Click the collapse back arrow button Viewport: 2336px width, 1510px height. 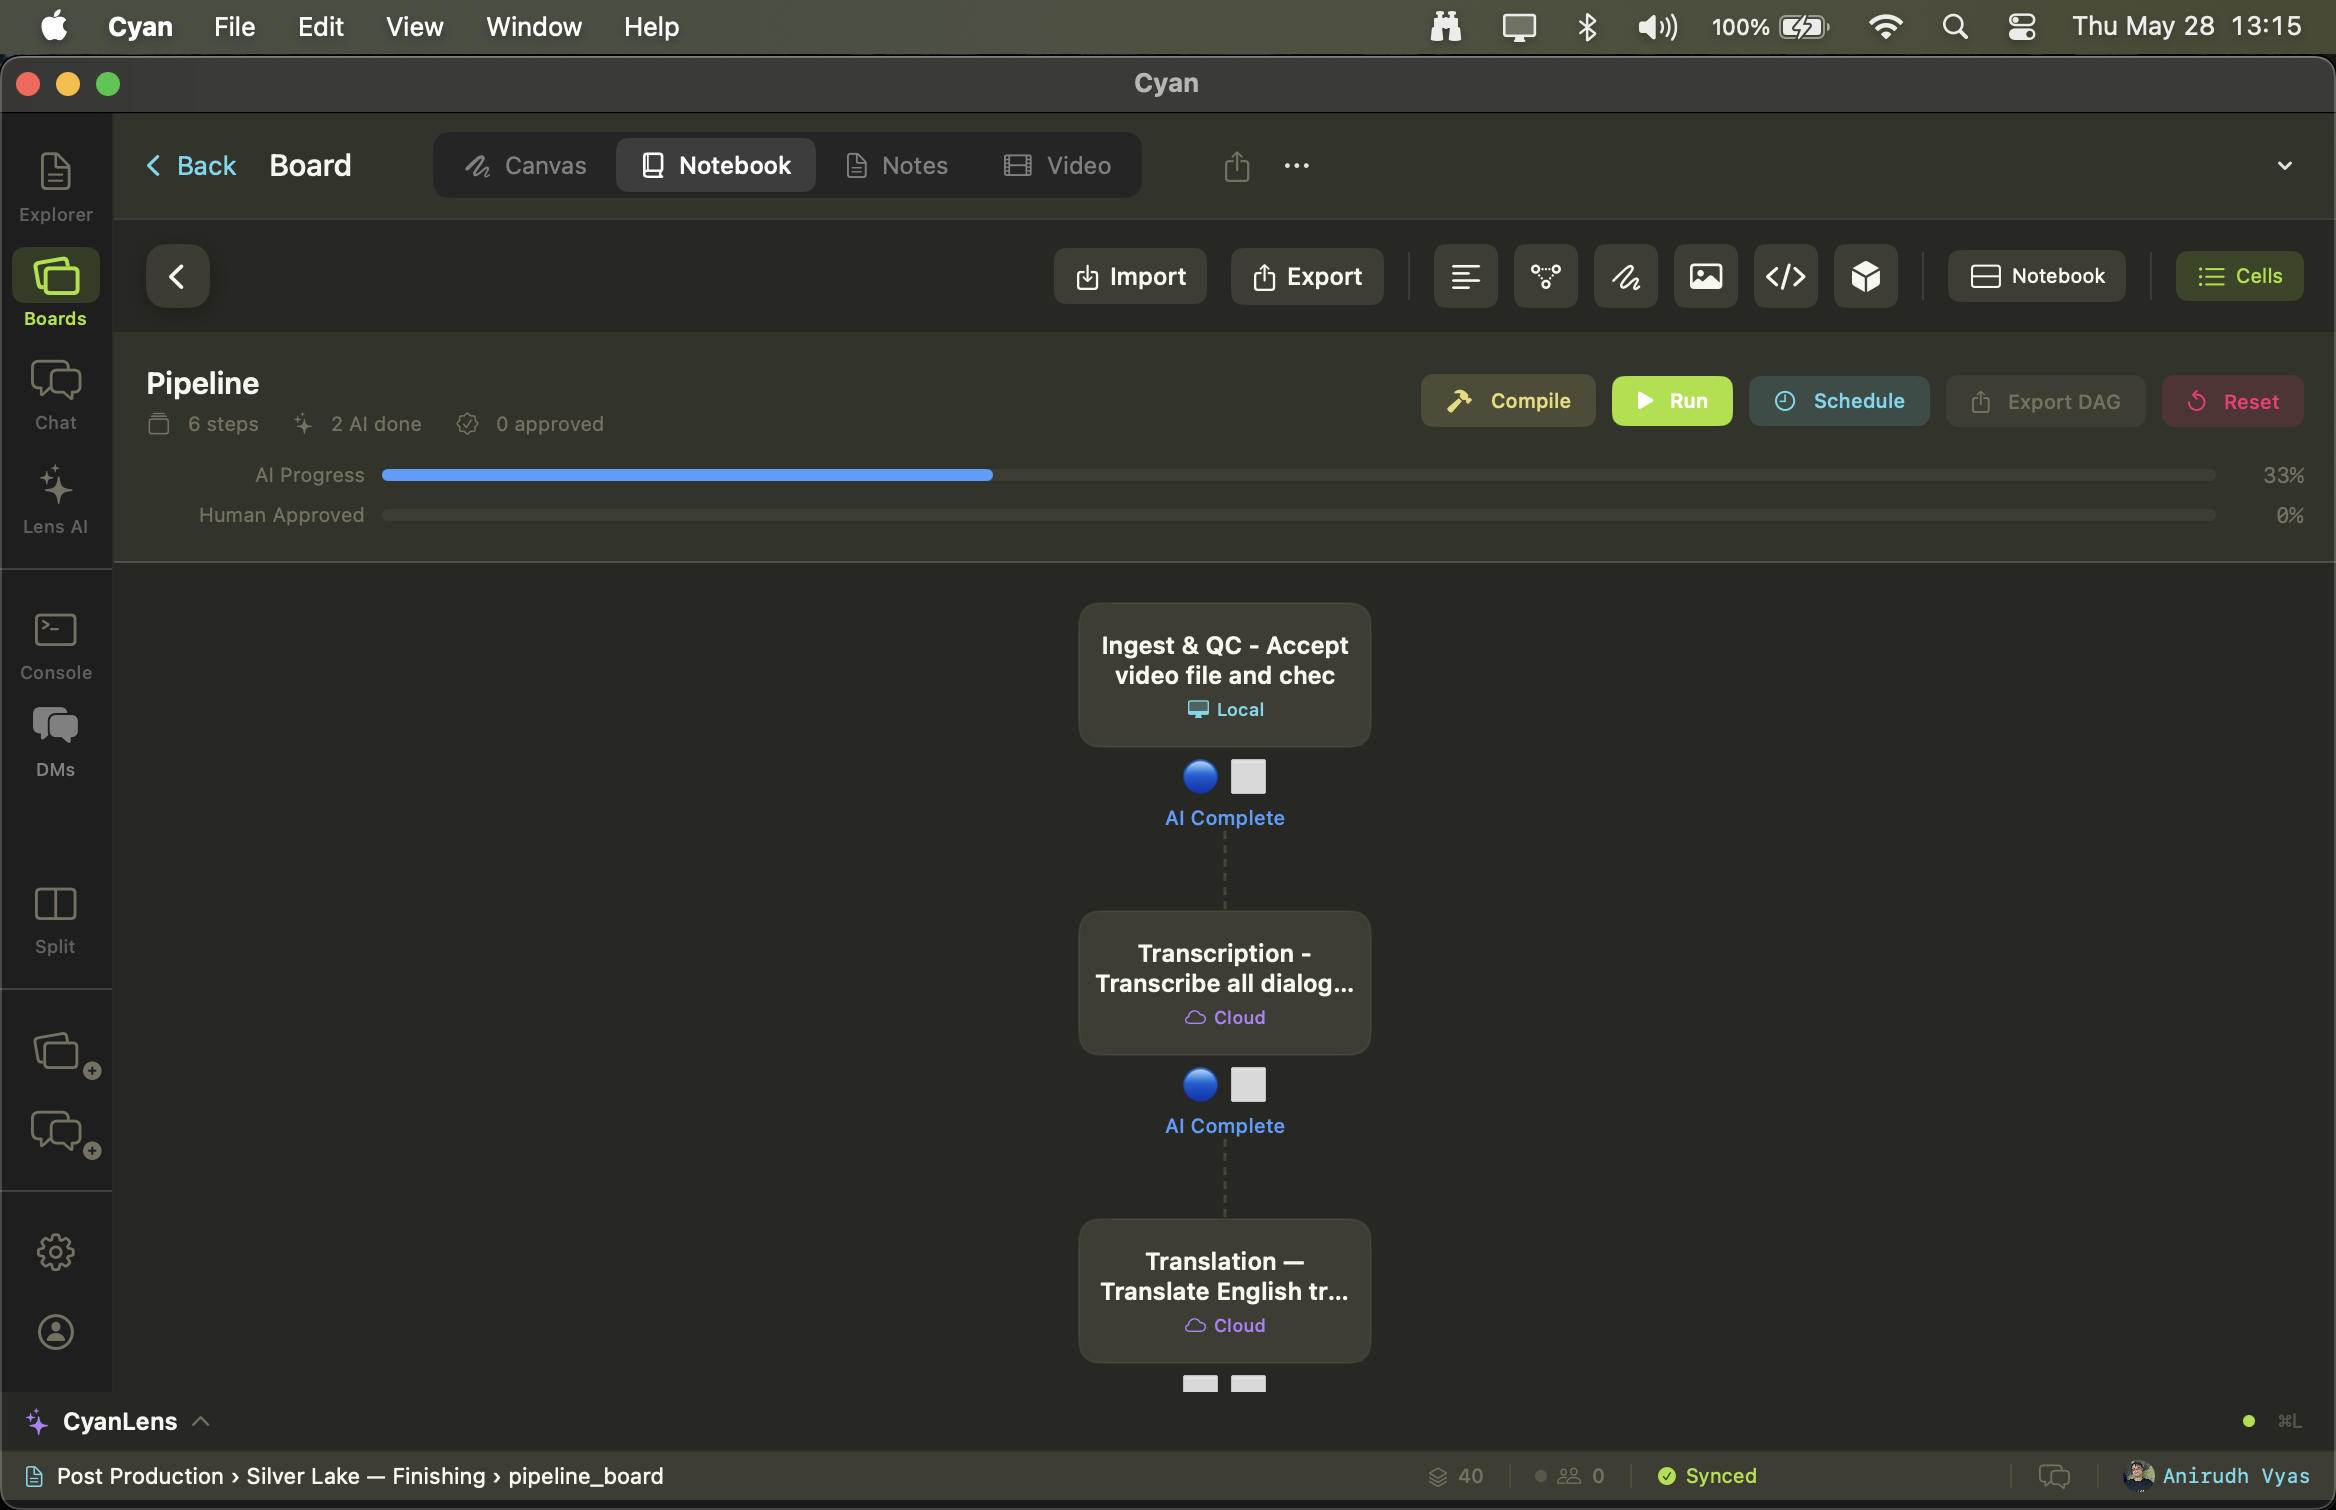[x=178, y=276]
